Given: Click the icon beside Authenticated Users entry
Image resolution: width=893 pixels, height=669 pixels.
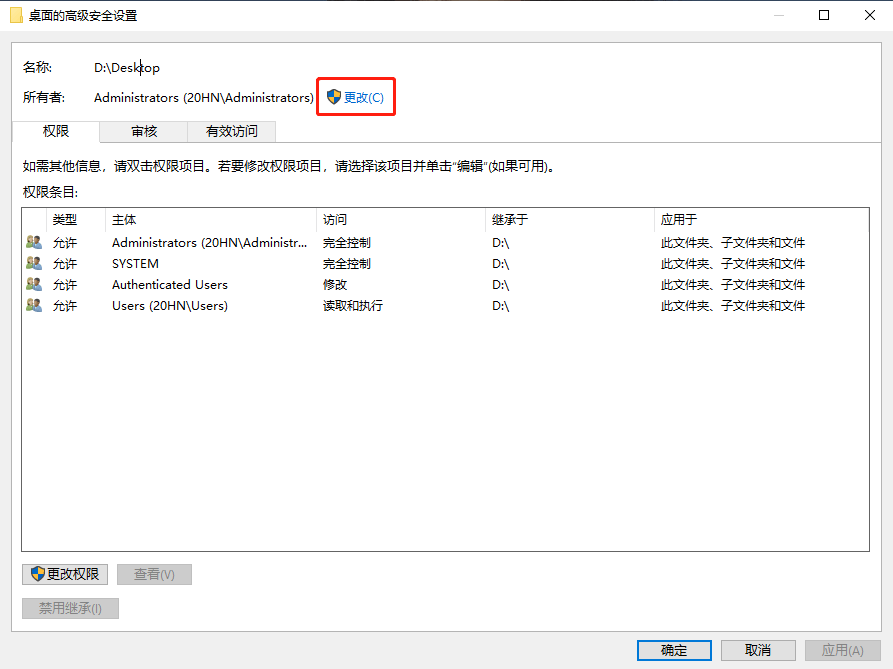Looking at the screenshot, I should [x=31, y=284].
